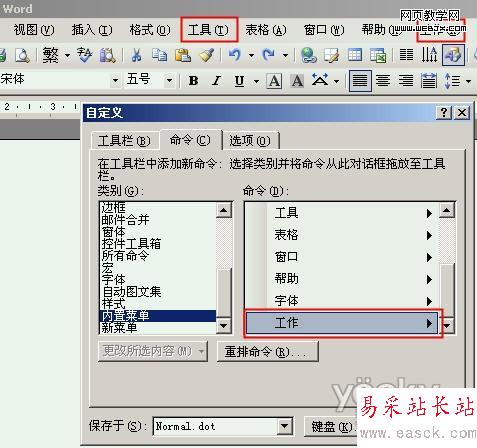Open the Underline style dropdown arrow
The height and width of the screenshot is (448, 477).
(256, 81)
